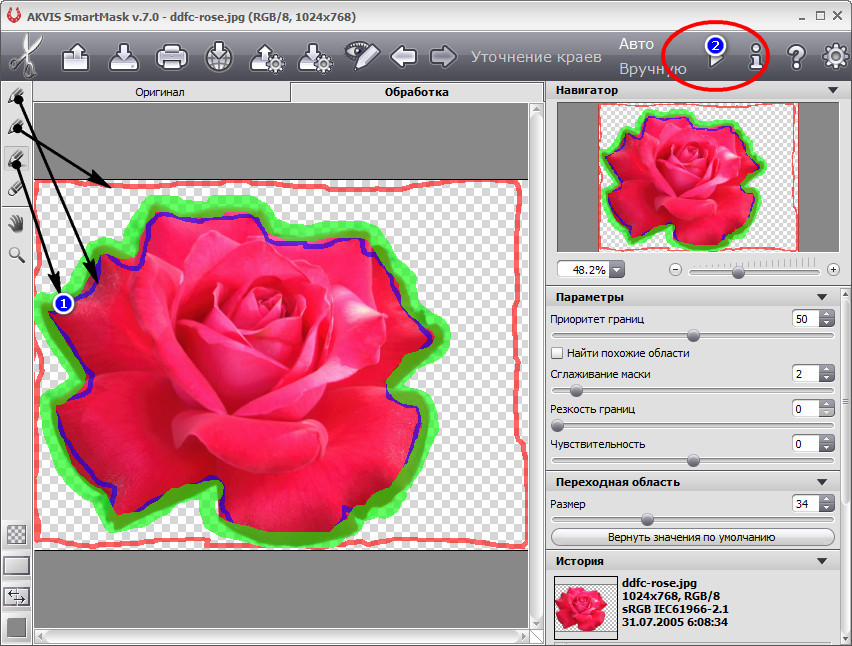Select the Zoom magnifier tool
852x646 pixels.
[x=16, y=255]
